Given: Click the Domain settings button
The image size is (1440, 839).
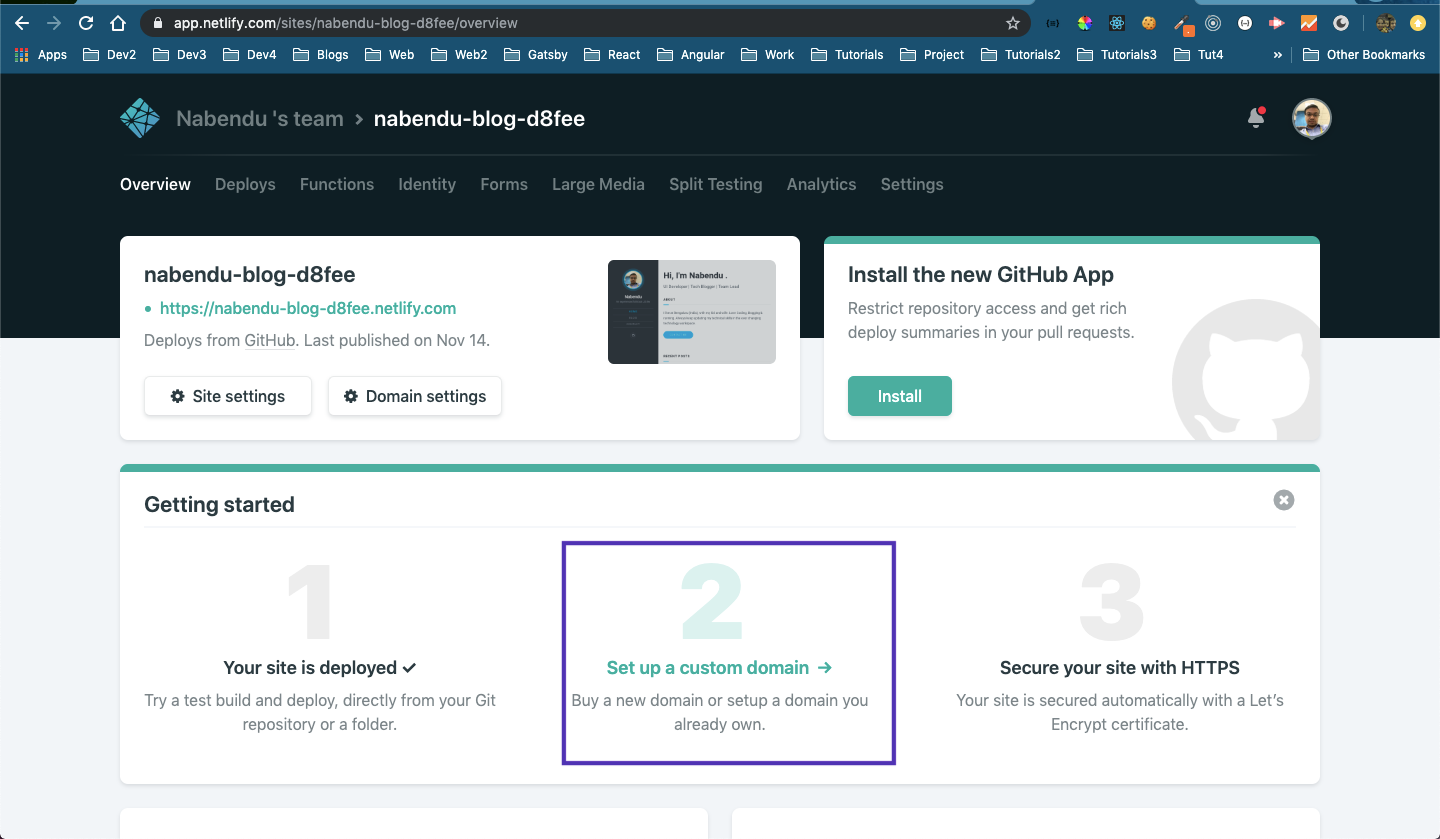Looking at the screenshot, I should click(415, 396).
